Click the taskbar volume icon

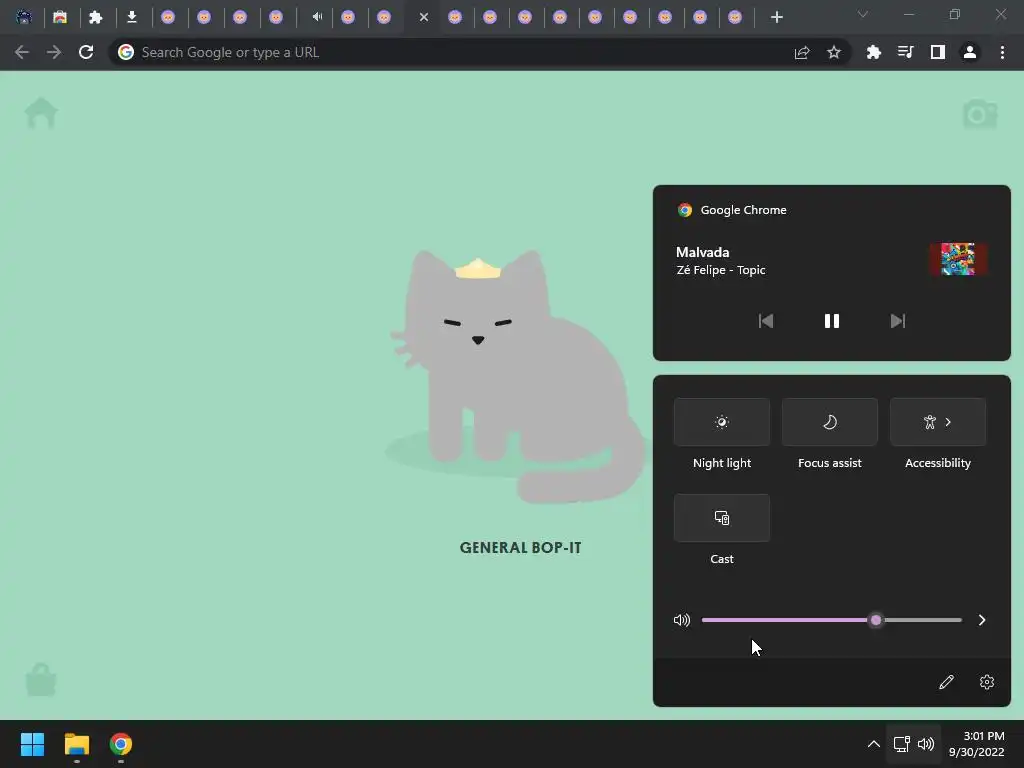tap(926, 744)
